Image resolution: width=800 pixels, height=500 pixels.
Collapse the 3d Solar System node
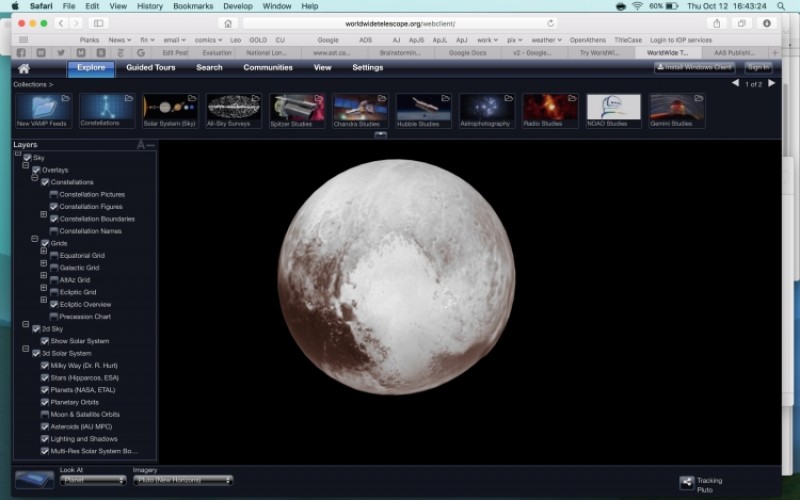coord(26,349)
